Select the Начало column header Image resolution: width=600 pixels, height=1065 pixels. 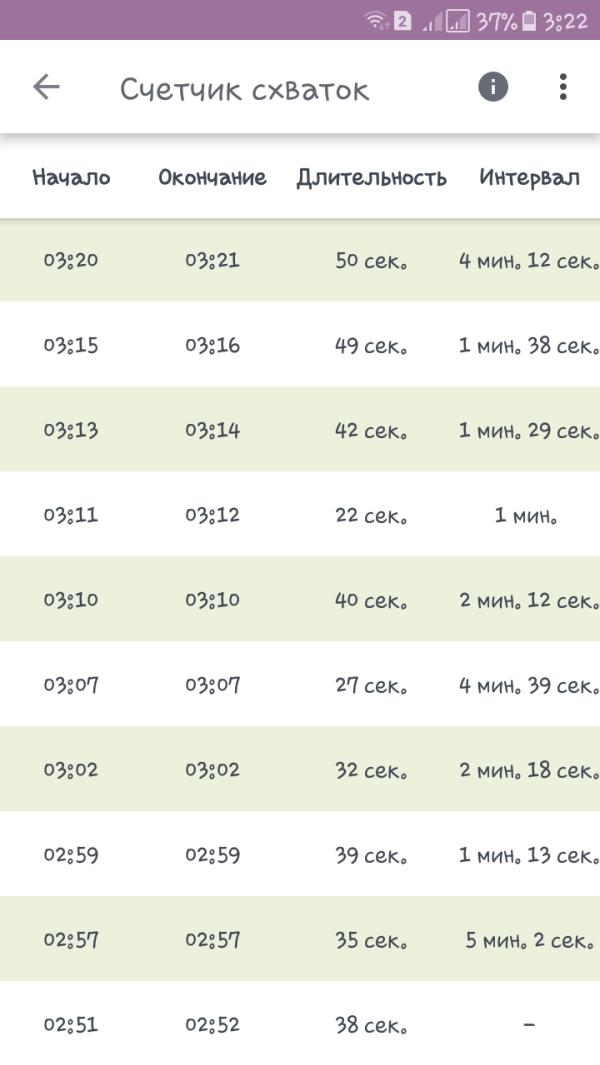[71, 178]
